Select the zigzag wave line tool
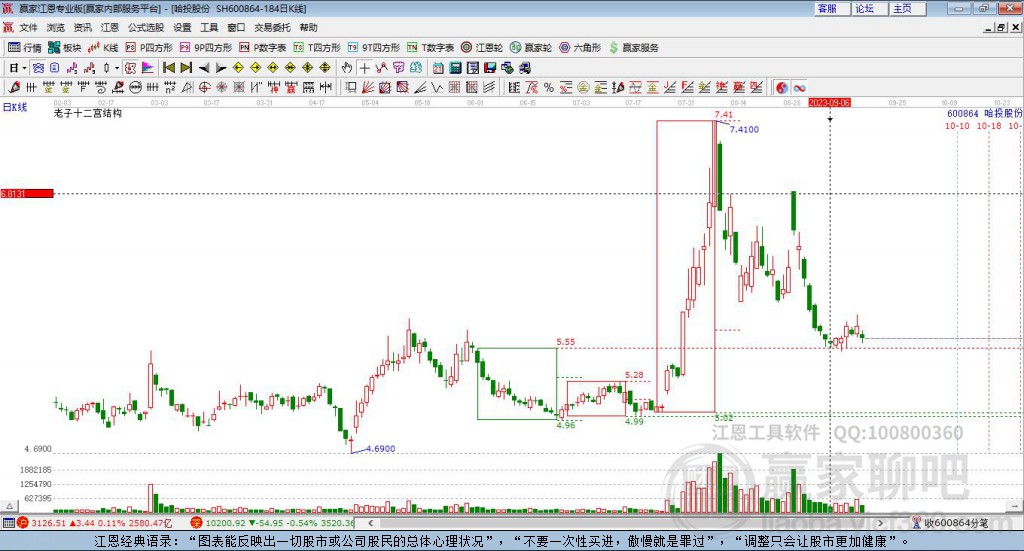The image size is (1024, 551). 437,87
